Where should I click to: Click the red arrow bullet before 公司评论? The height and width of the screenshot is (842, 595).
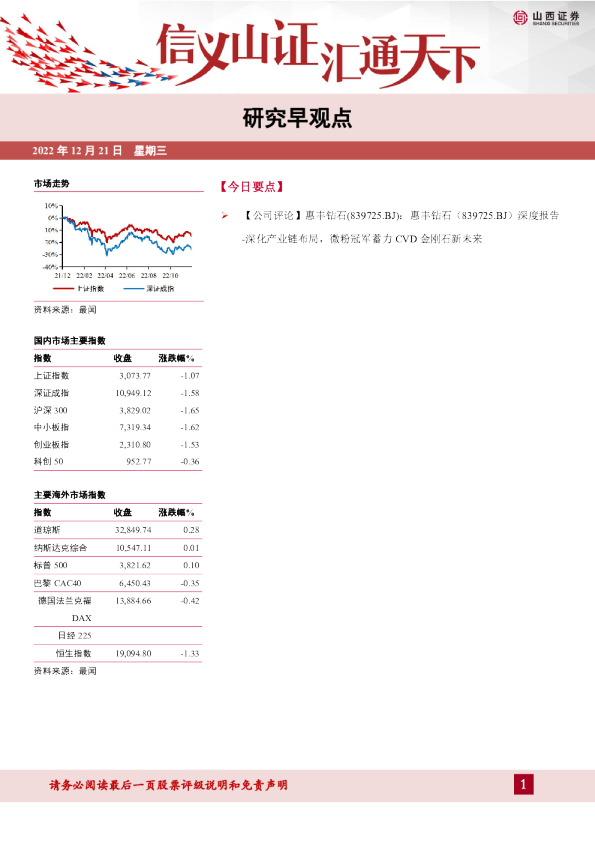pos(224,216)
